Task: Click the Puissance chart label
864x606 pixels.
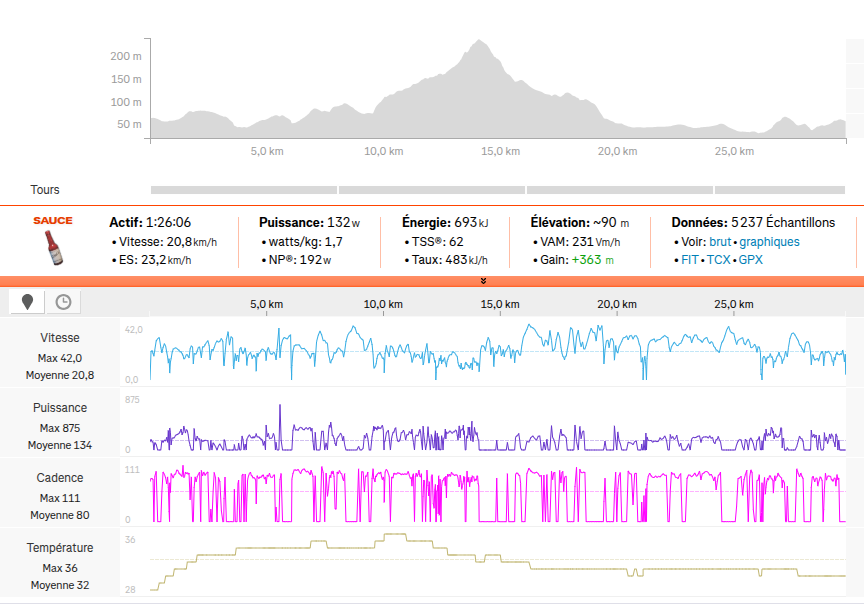Action: pyautogui.click(x=60, y=408)
